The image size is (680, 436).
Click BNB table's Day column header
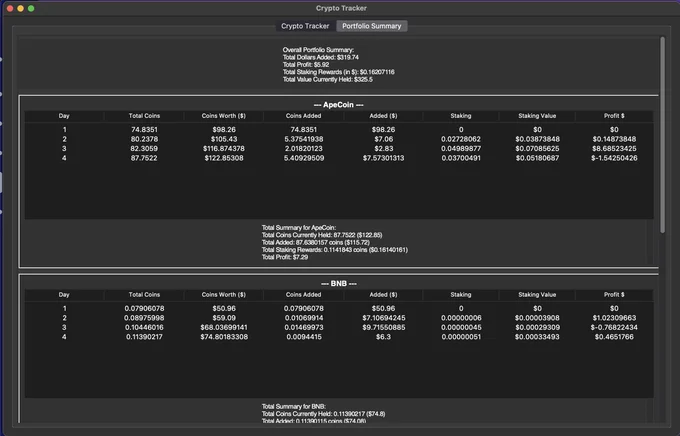coord(64,295)
